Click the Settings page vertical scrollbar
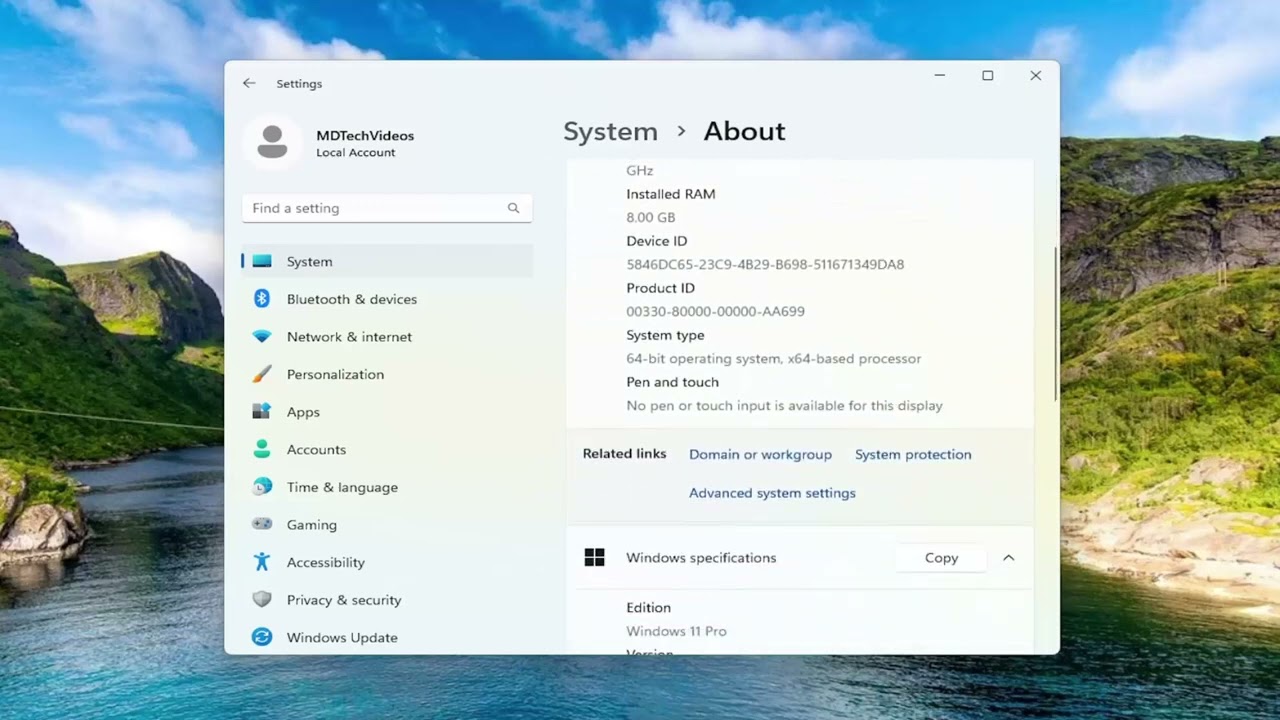The width and height of the screenshot is (1280, 720). [1055, 325]
